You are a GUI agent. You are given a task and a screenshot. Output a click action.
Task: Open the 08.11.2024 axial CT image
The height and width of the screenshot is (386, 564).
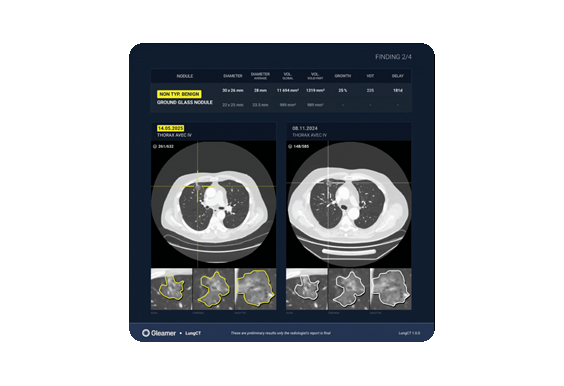[349, 204]
